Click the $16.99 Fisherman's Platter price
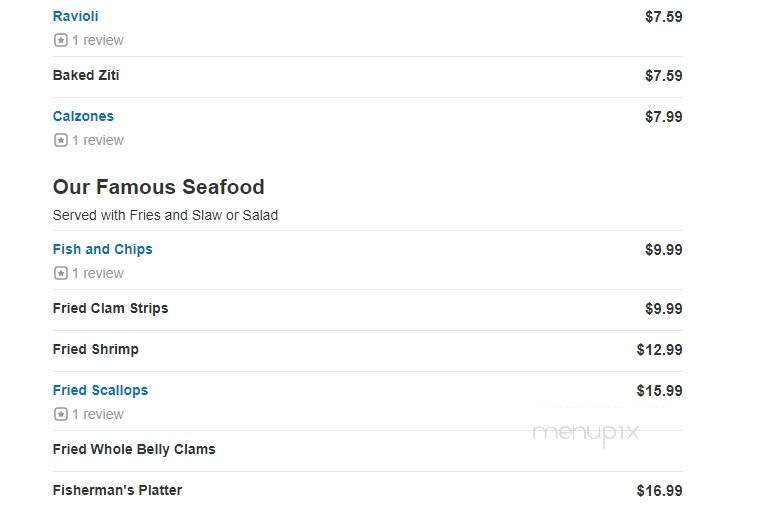Screen dimensions: 765x515 coord(659,491)
